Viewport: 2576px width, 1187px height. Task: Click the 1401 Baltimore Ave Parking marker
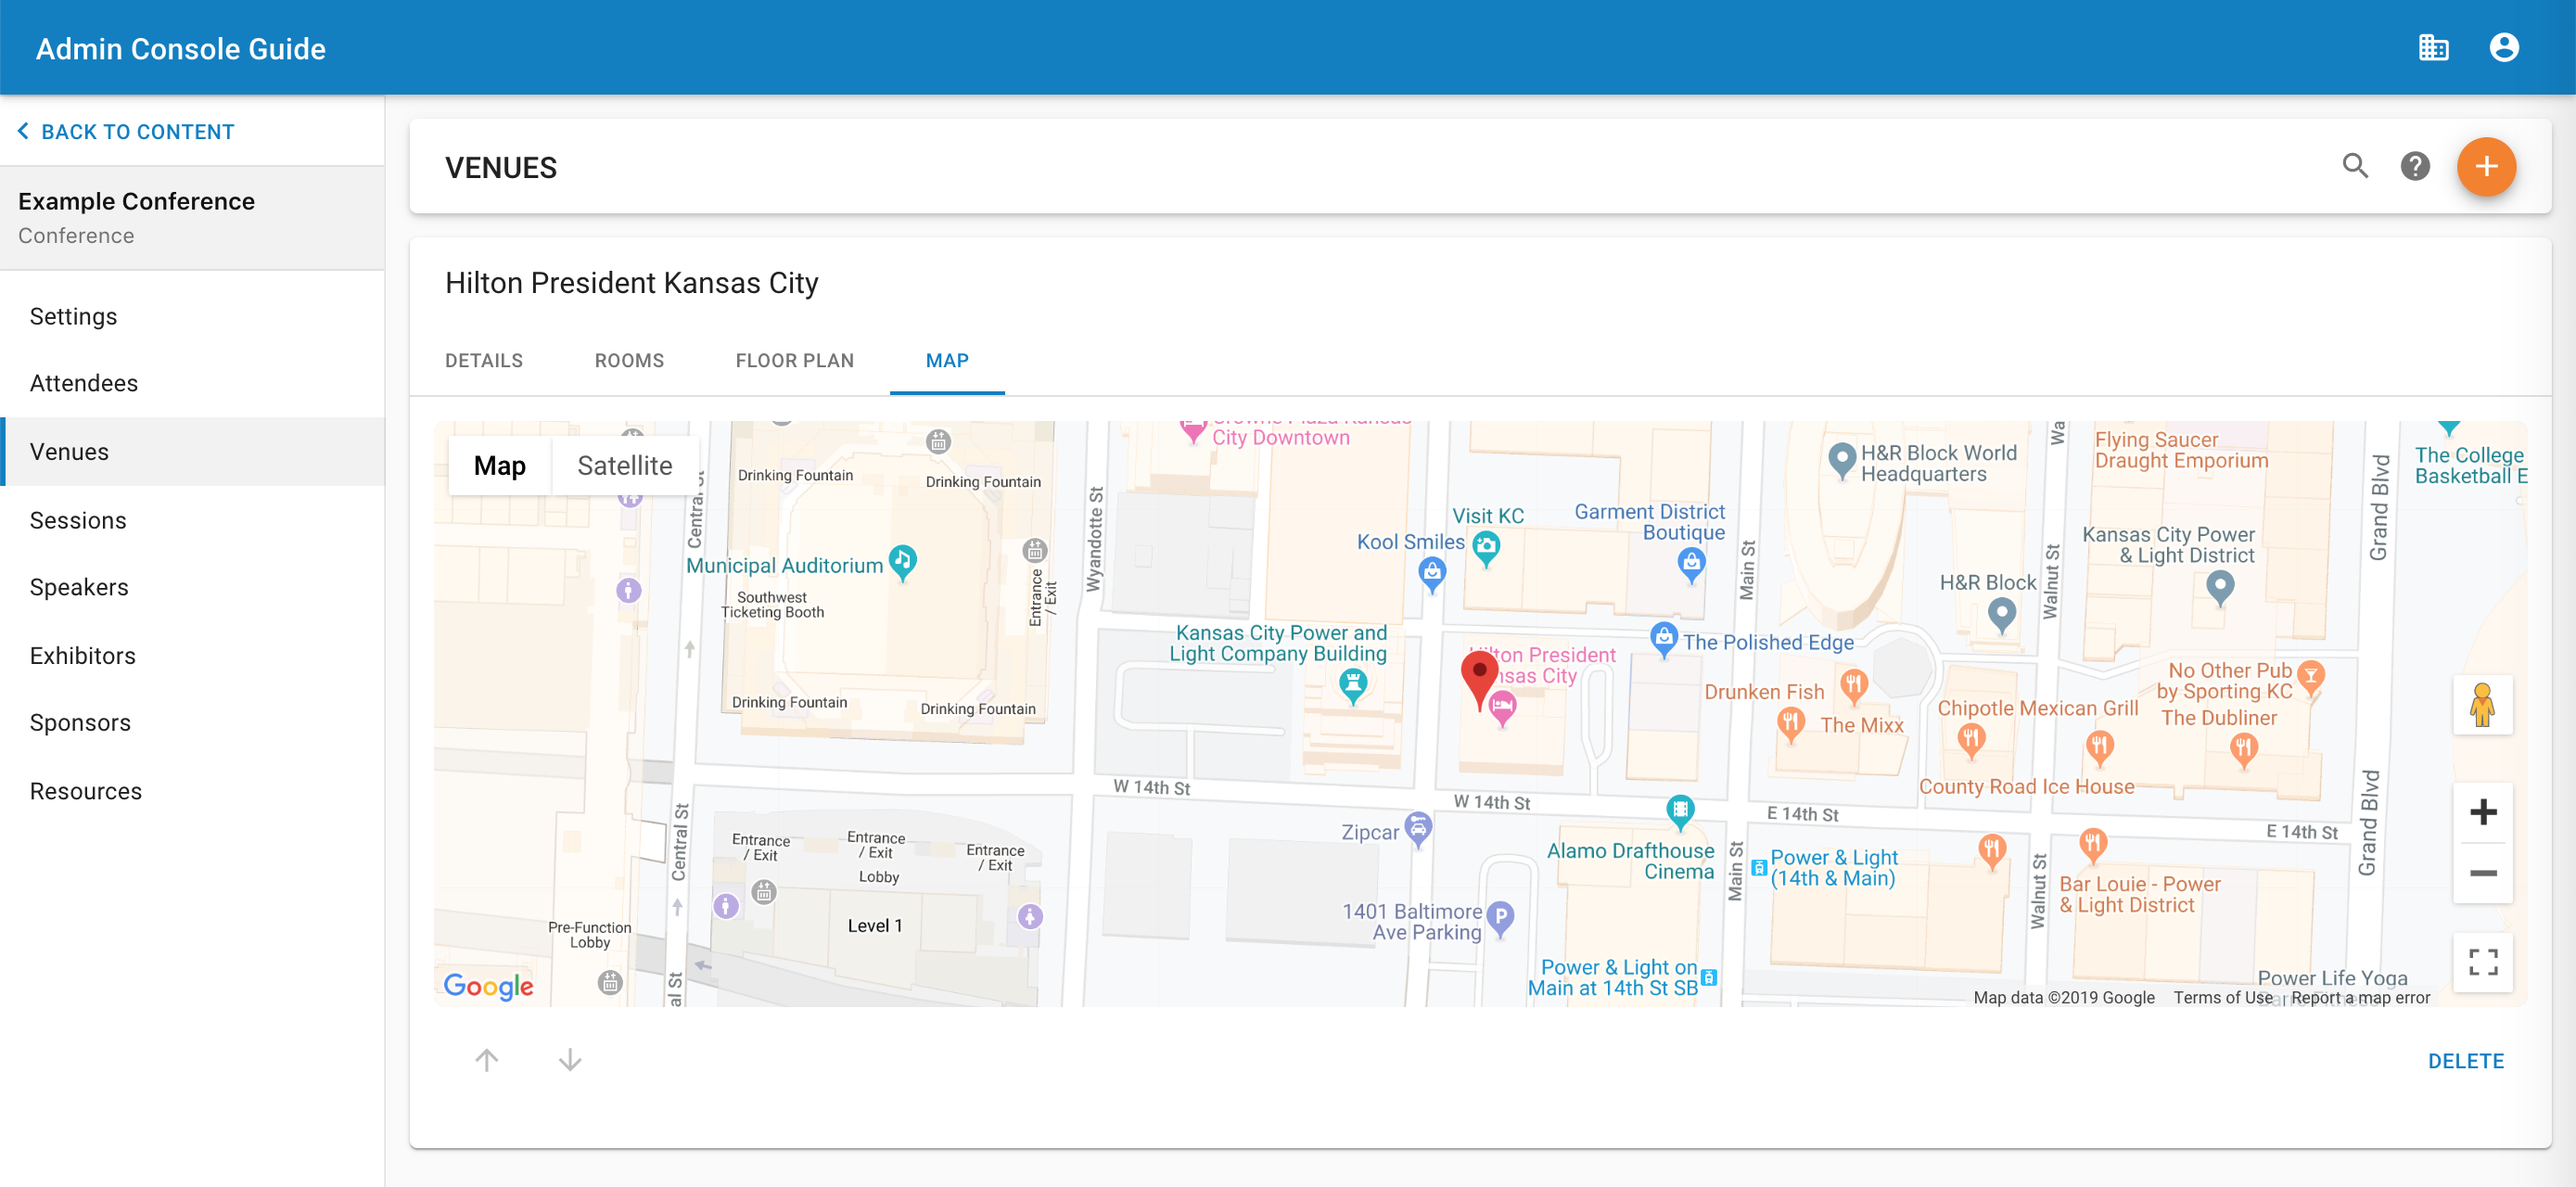(1500, 919)
